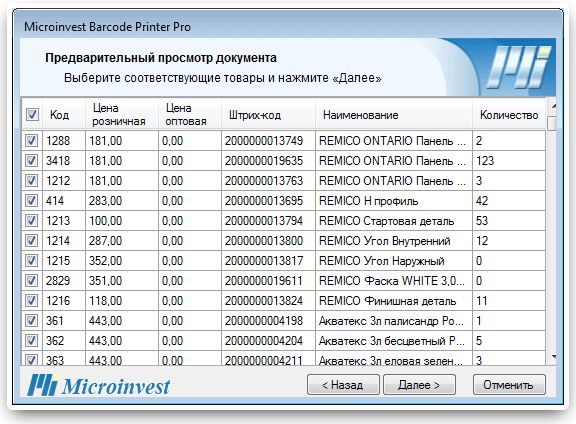Select barcode cell 2000000019611
The height and width of the screenshot is (424, 576).
click(x=269, y=281)
